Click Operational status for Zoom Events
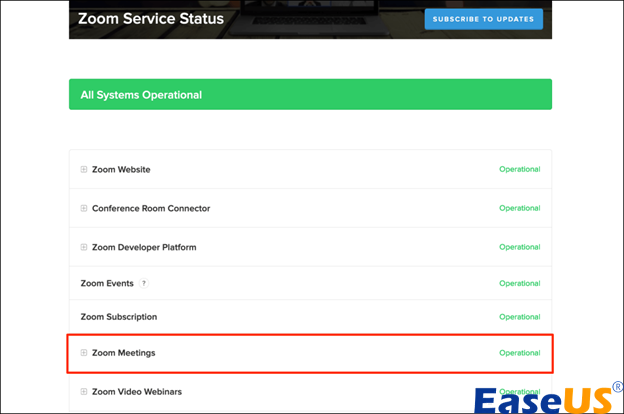 coord(520,283)
